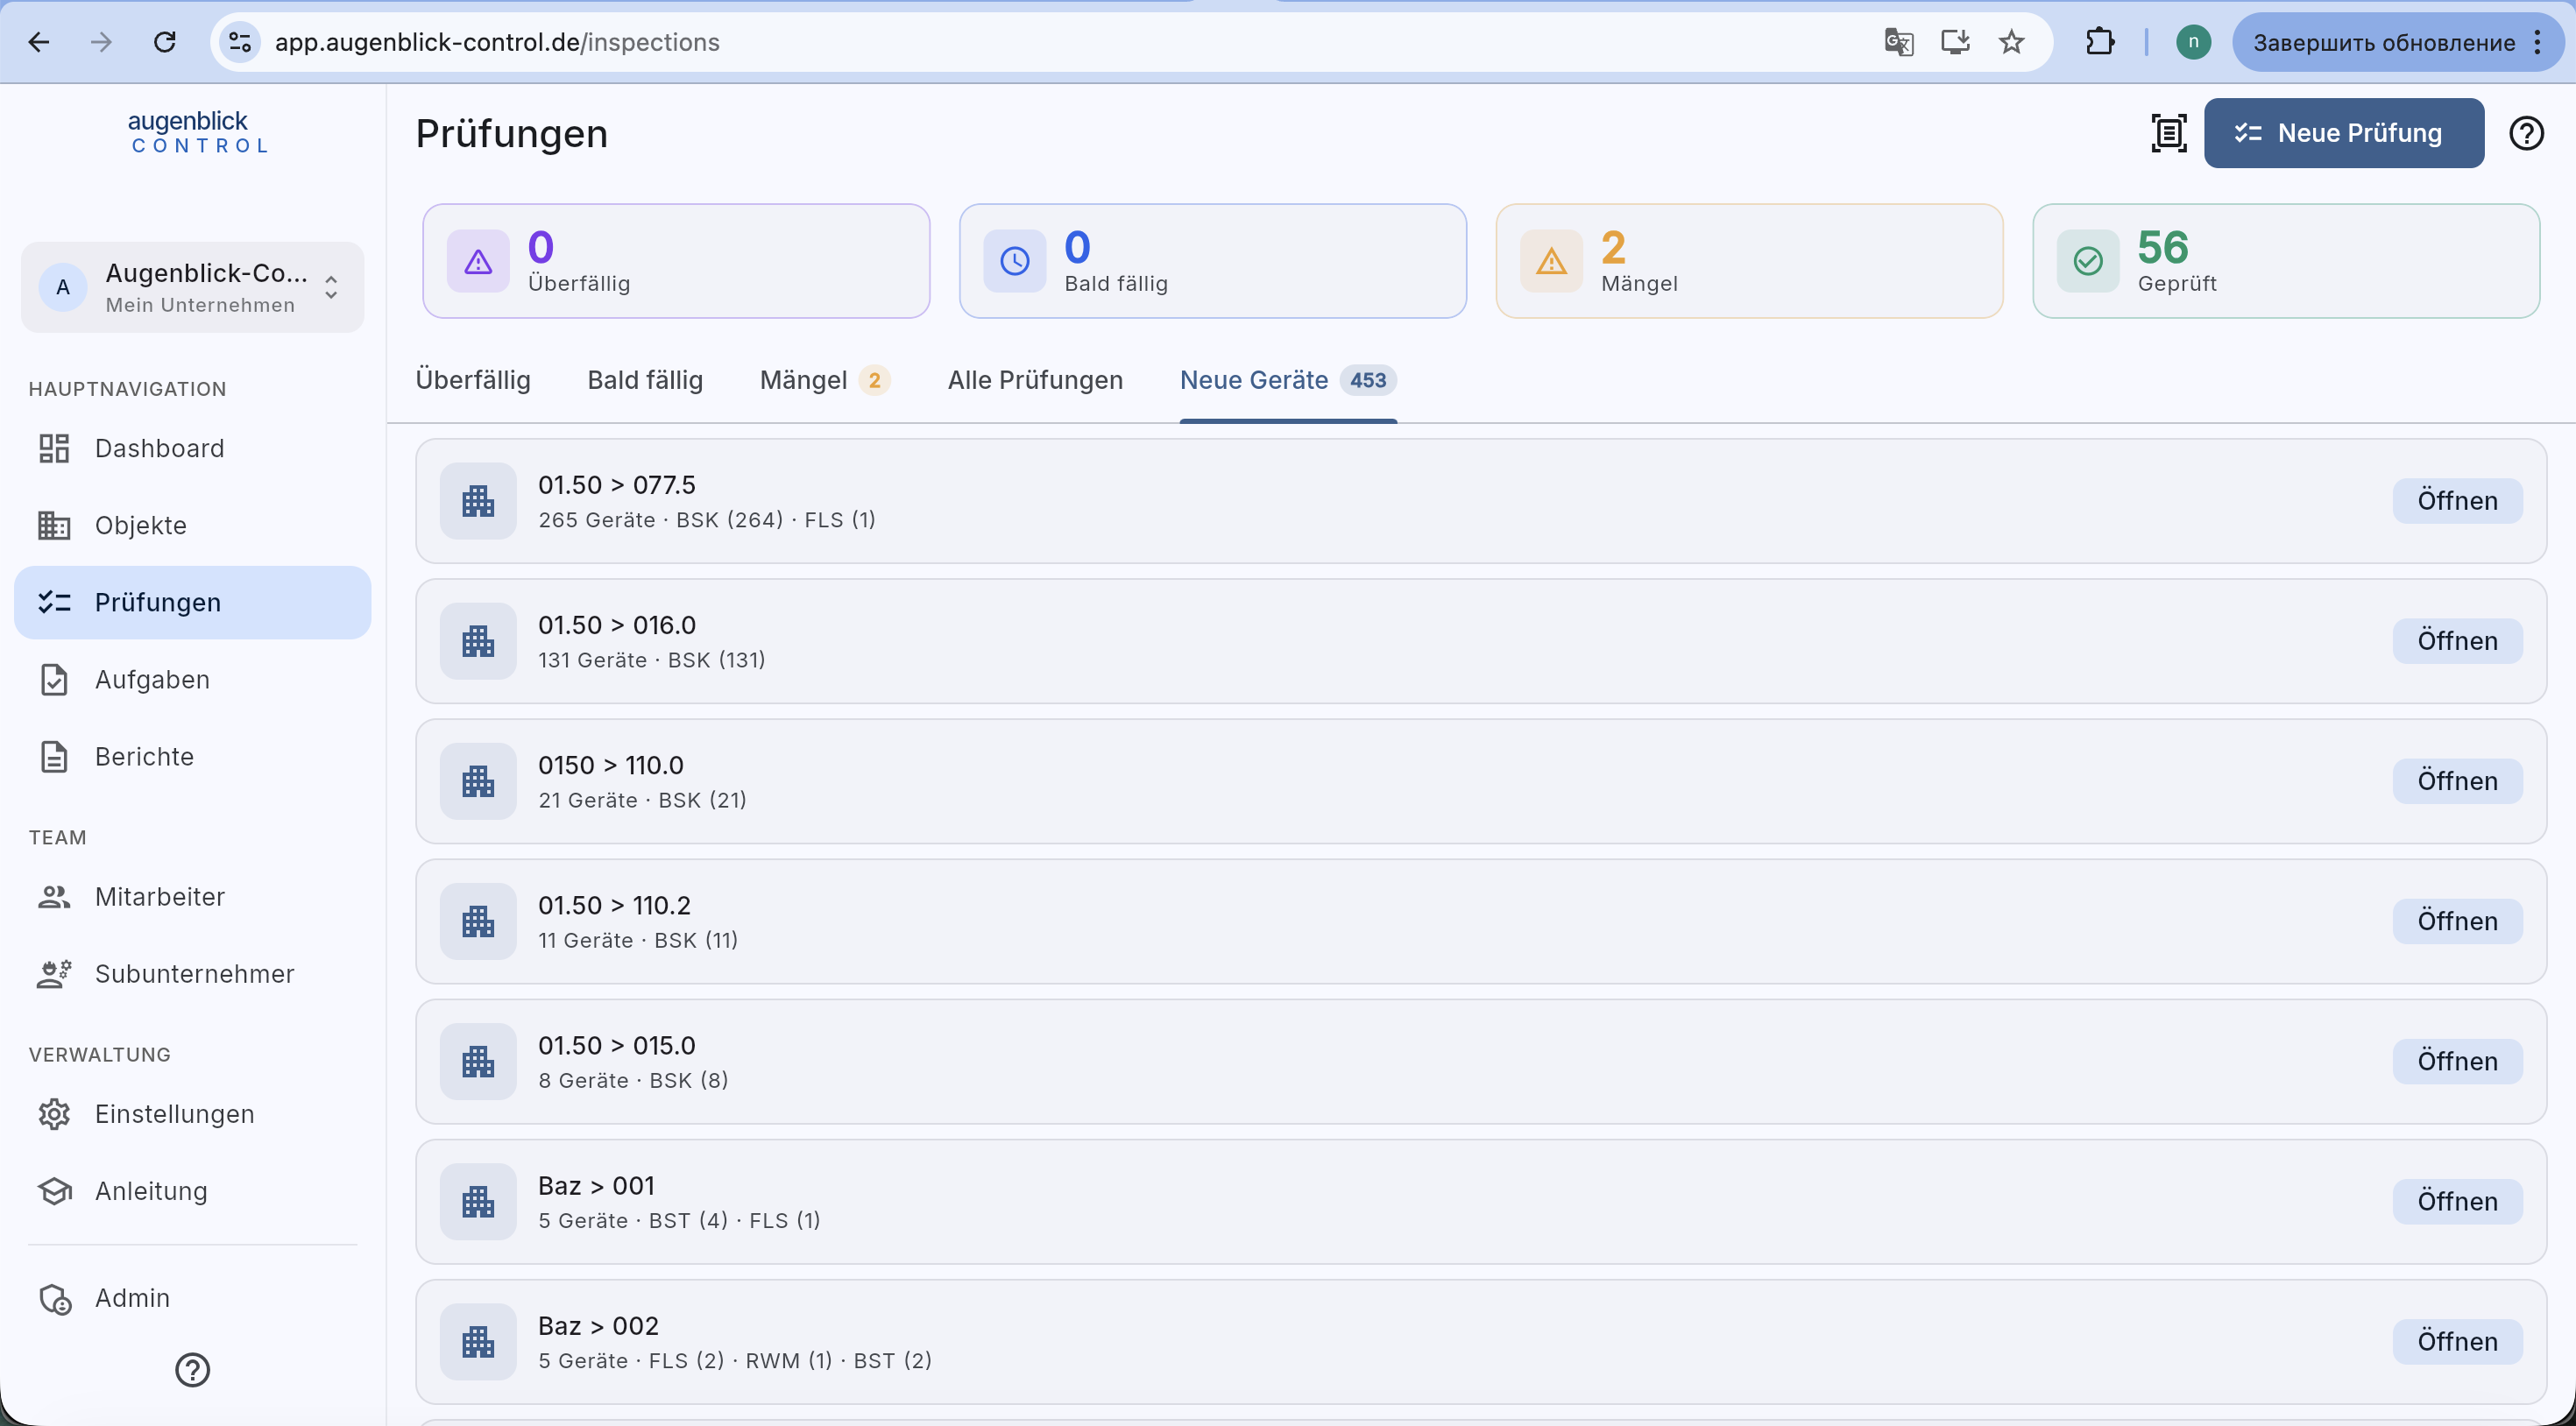
Task: Click building icon of 01.50 > 110.2
Action: pyautogui.click(x=478, y=920)
